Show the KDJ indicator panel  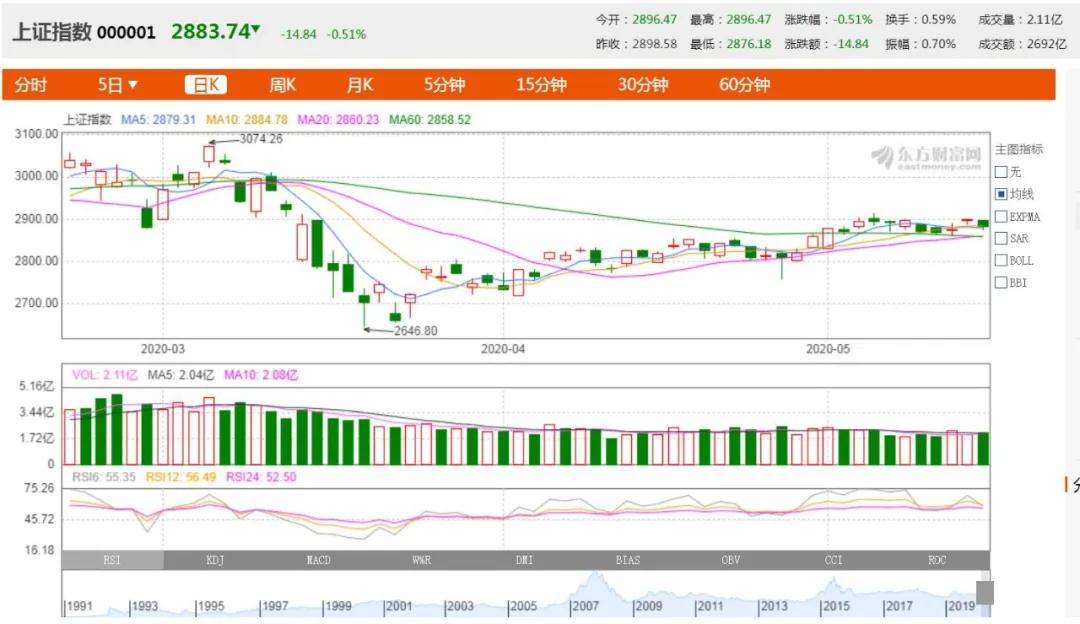pyautogui.click(x=215, y=560)
